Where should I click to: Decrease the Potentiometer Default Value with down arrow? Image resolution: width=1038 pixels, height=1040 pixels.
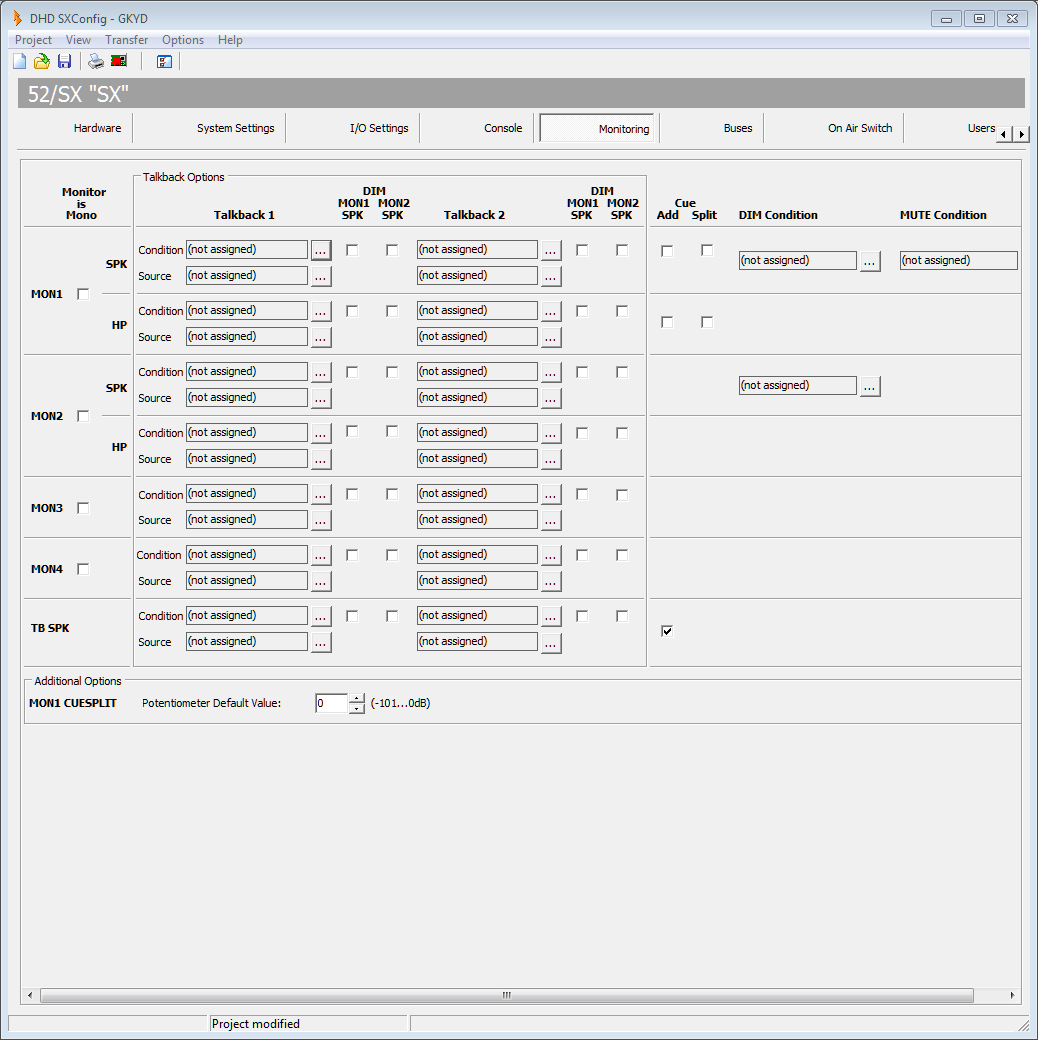(x=357, y=708)
